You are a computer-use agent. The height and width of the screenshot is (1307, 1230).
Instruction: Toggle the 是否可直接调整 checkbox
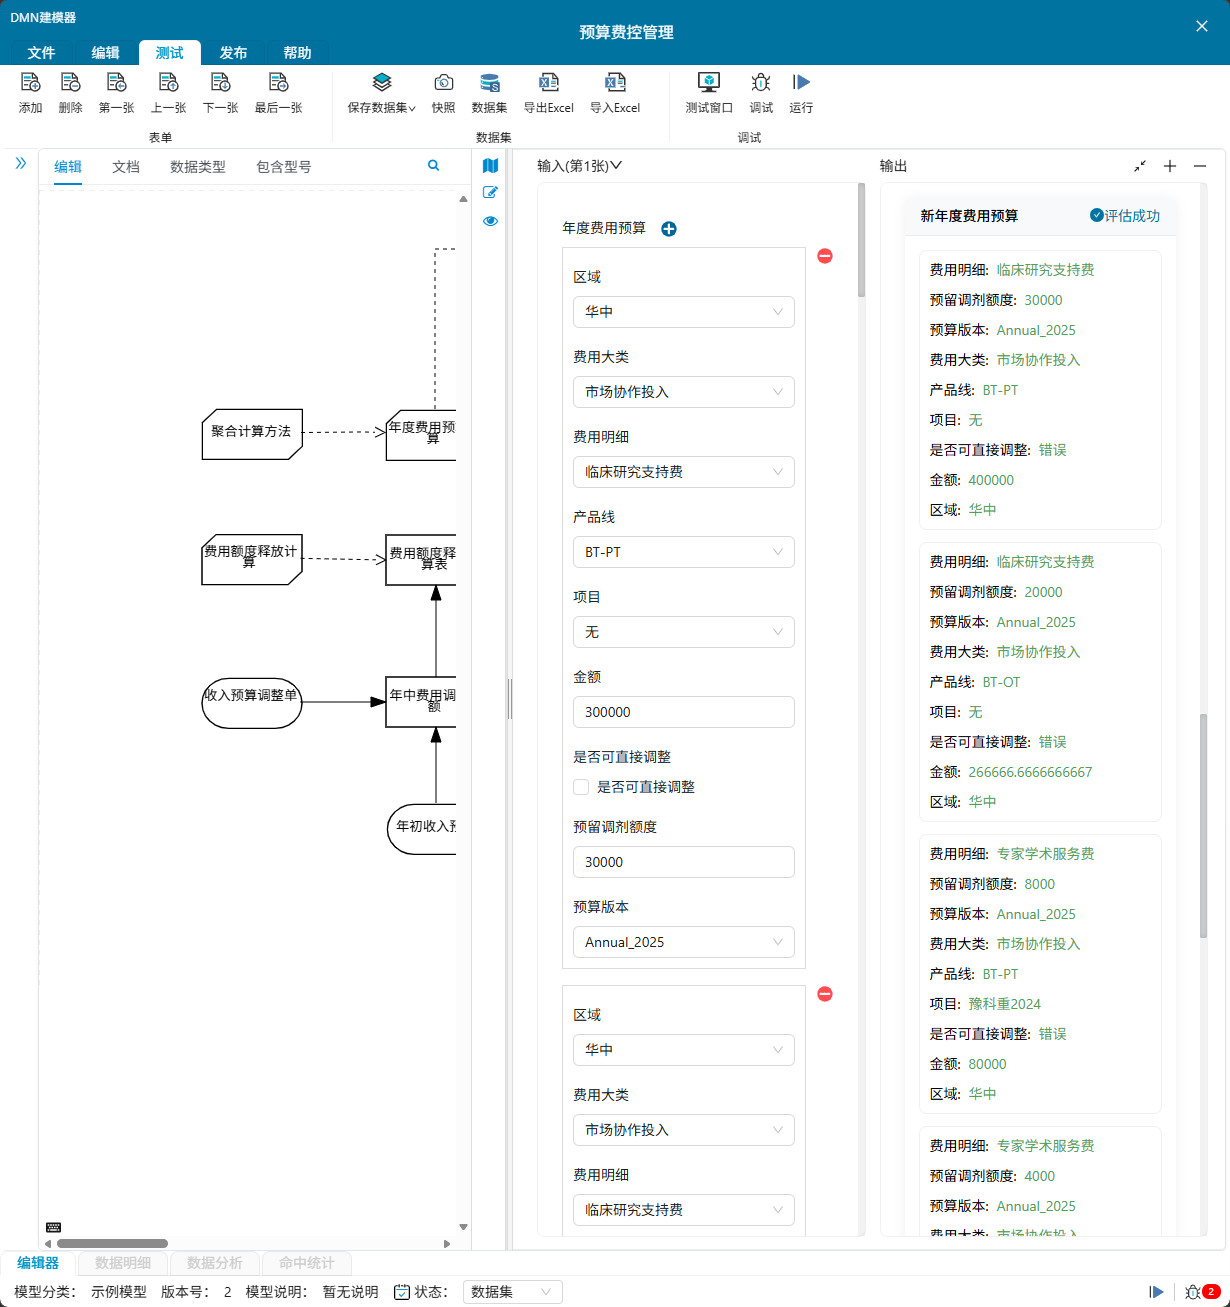click(x=581, y=787)
